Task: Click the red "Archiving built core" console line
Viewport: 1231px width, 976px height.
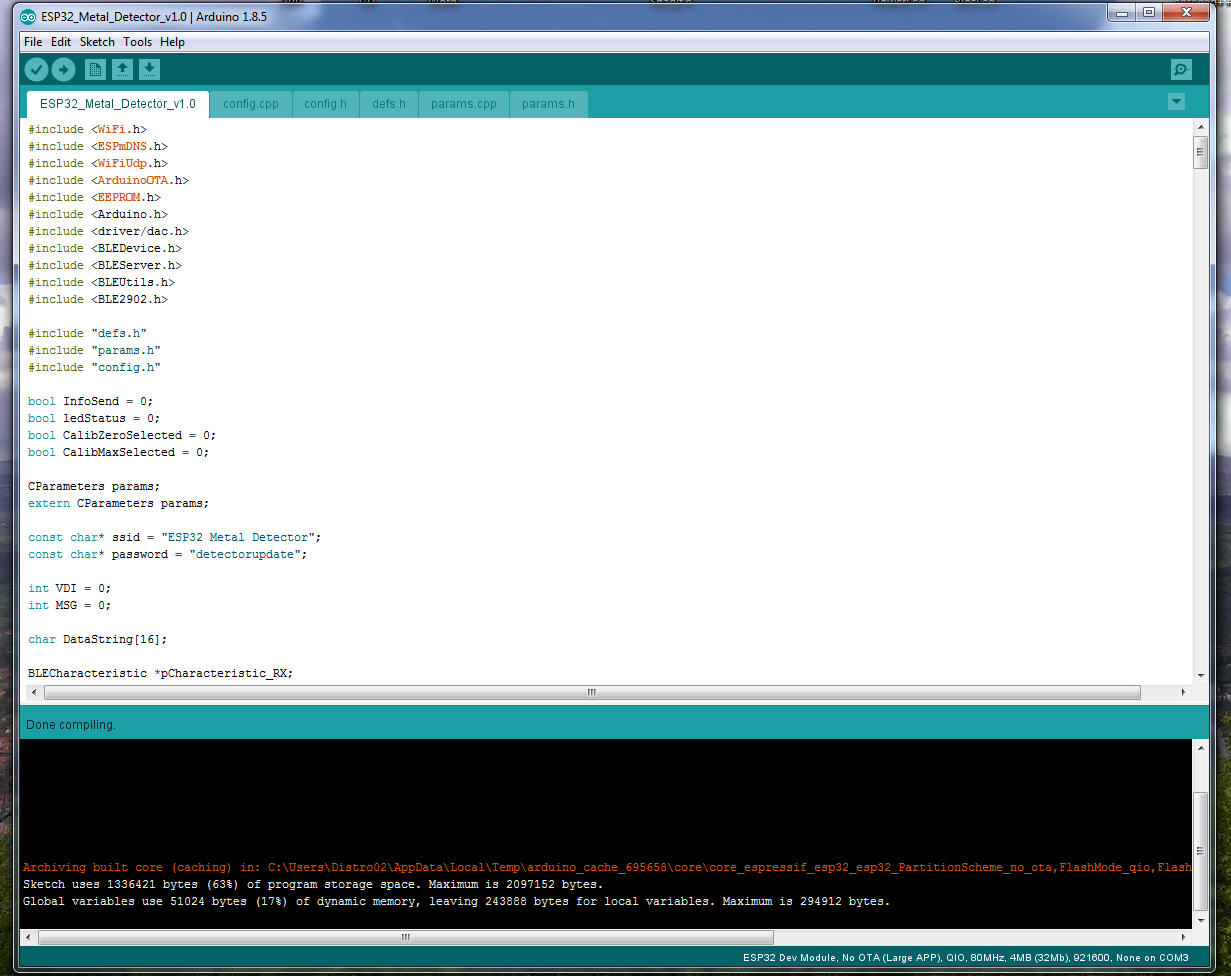Action: point(607,867)
